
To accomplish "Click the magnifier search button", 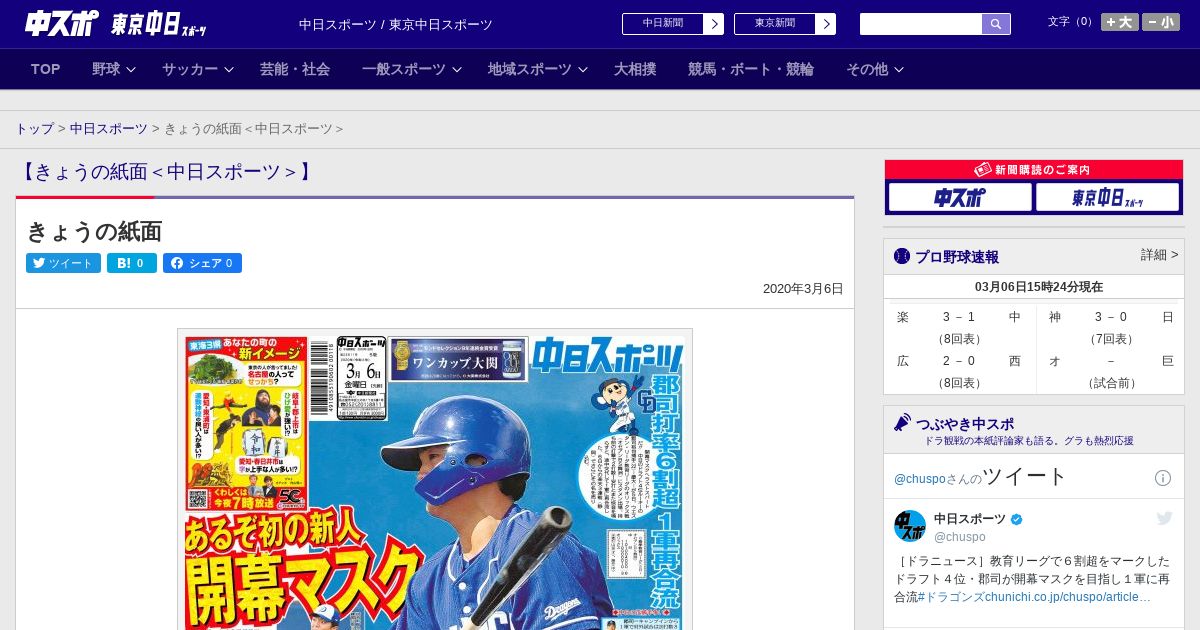I will tap(996, 24).
